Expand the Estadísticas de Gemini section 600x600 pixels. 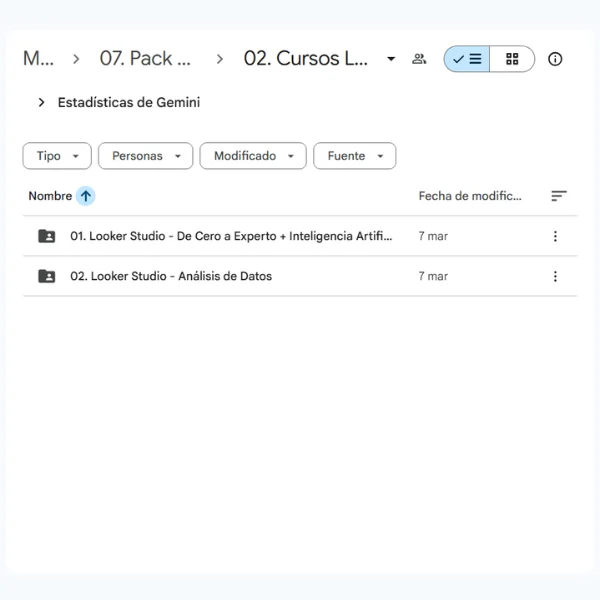click(x=41, y=102)
